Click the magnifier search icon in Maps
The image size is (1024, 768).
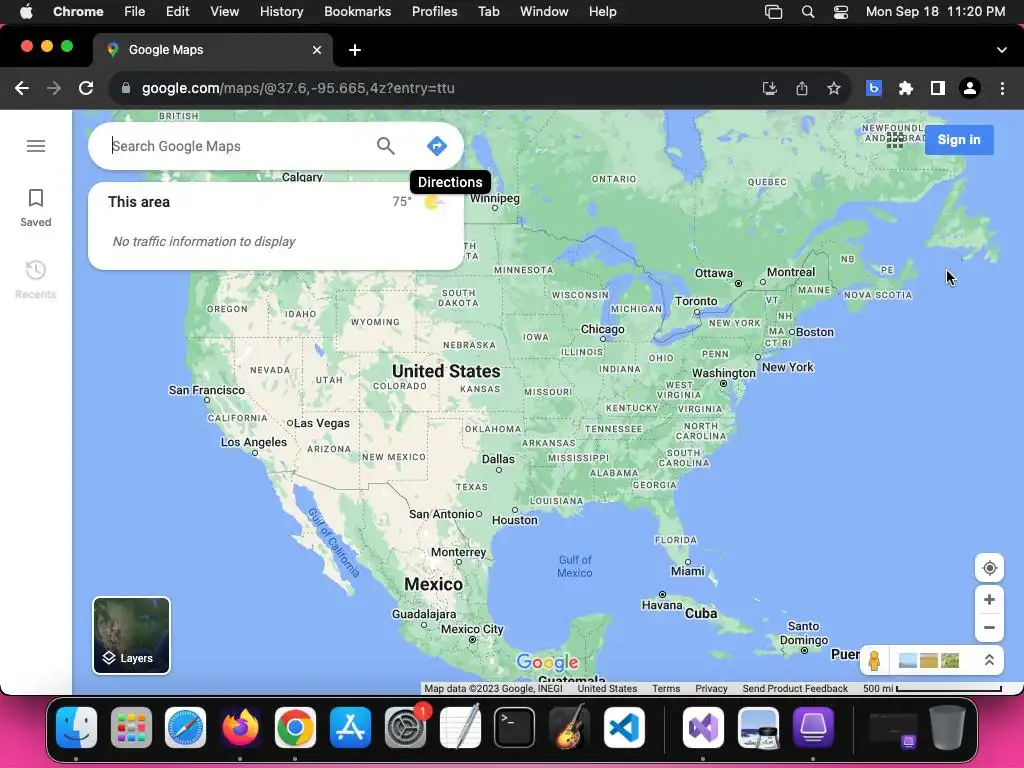pyautogui.click(x=386, y=146)
